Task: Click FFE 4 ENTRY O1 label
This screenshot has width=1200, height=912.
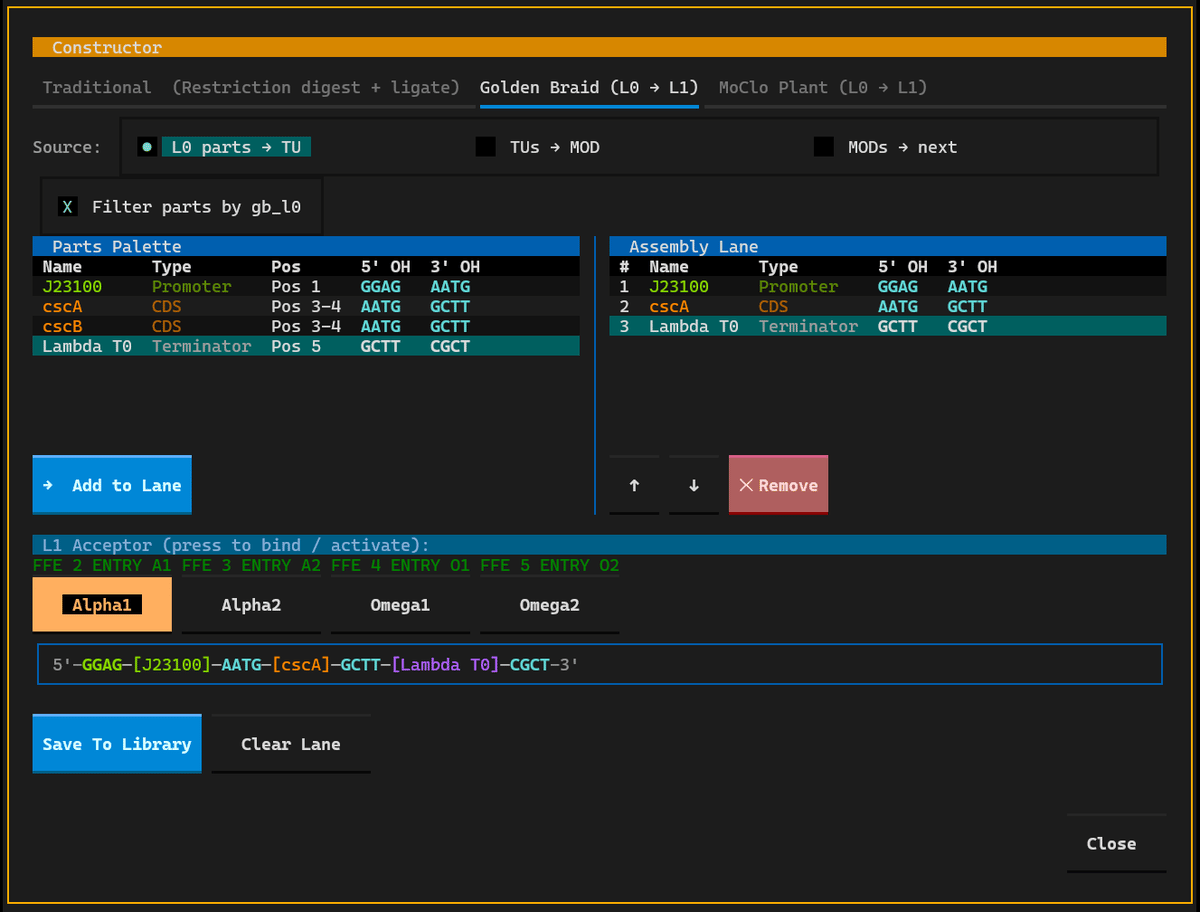Action: click(x=400, y=566)
